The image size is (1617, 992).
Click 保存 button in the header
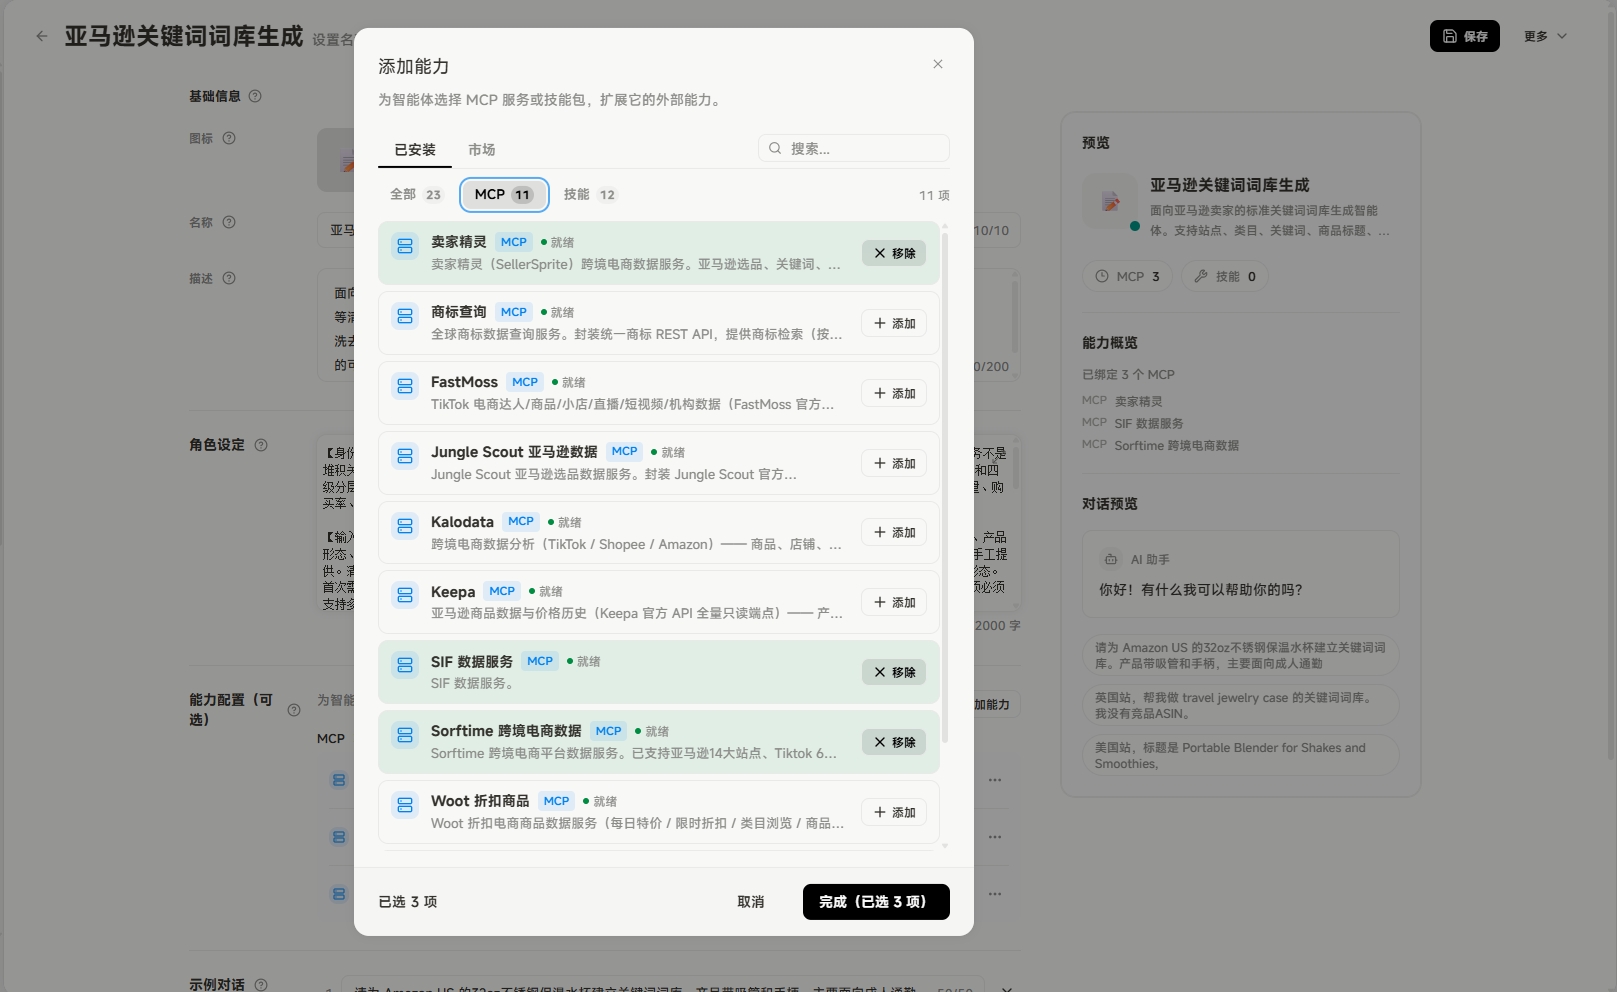coord(1465,36)
